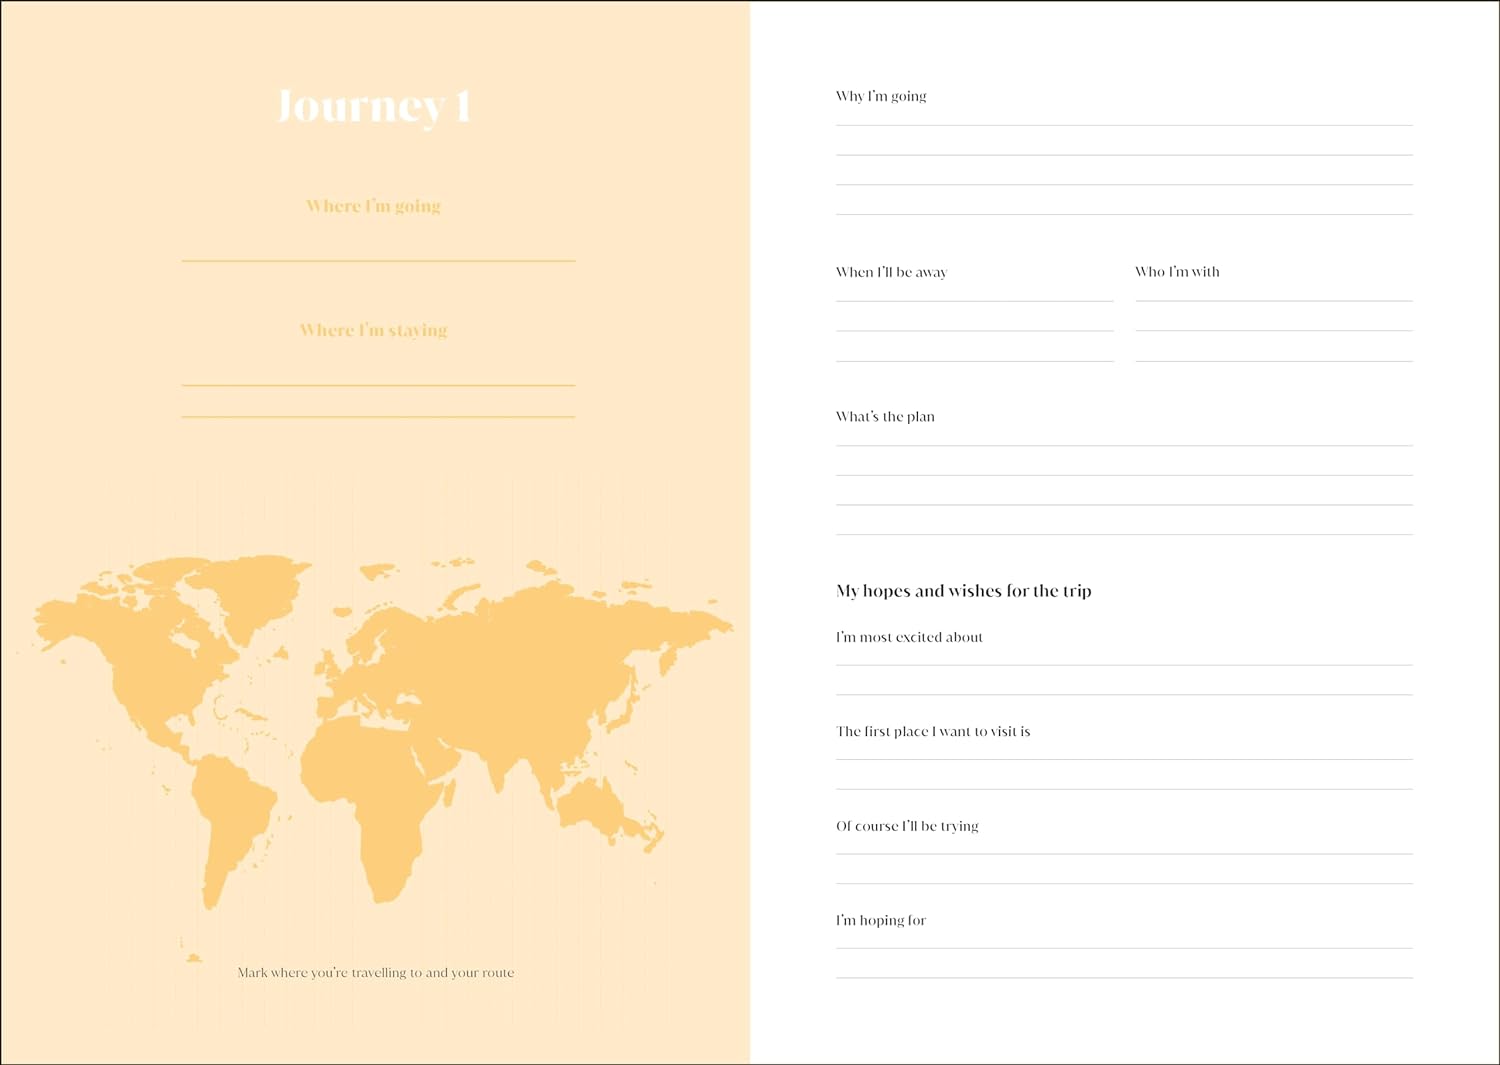This screenshot has width=1500, height=1065.
Task: Select the 'Where I'm staying' label
Action: [373, 330]
